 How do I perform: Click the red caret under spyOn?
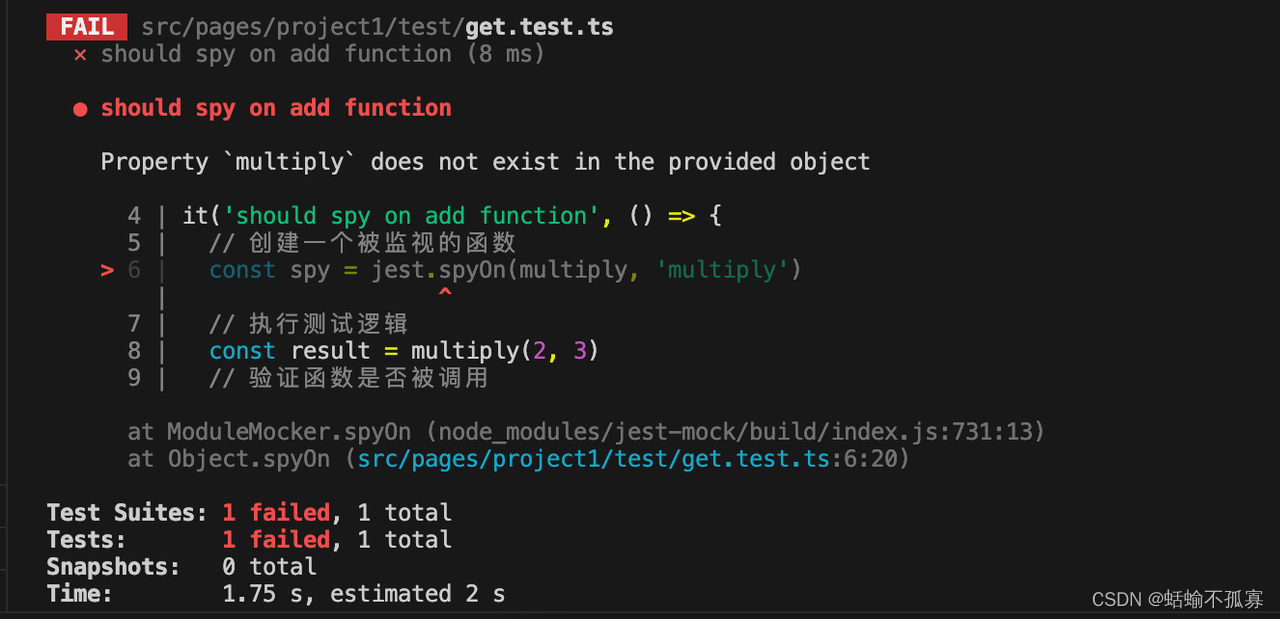click(445, 294)
